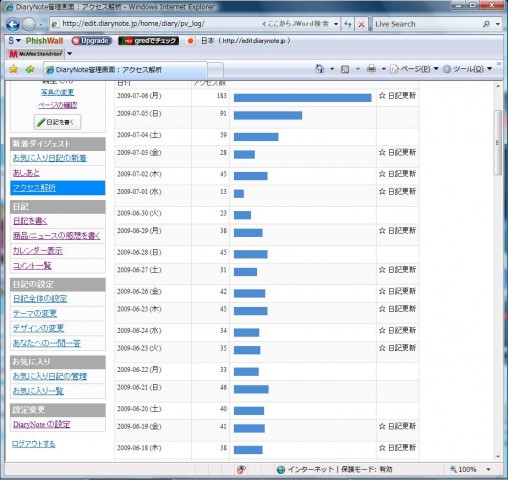Click the 183 access count value
The width and height of the screenshot is (508, 480).
point(222,96)
